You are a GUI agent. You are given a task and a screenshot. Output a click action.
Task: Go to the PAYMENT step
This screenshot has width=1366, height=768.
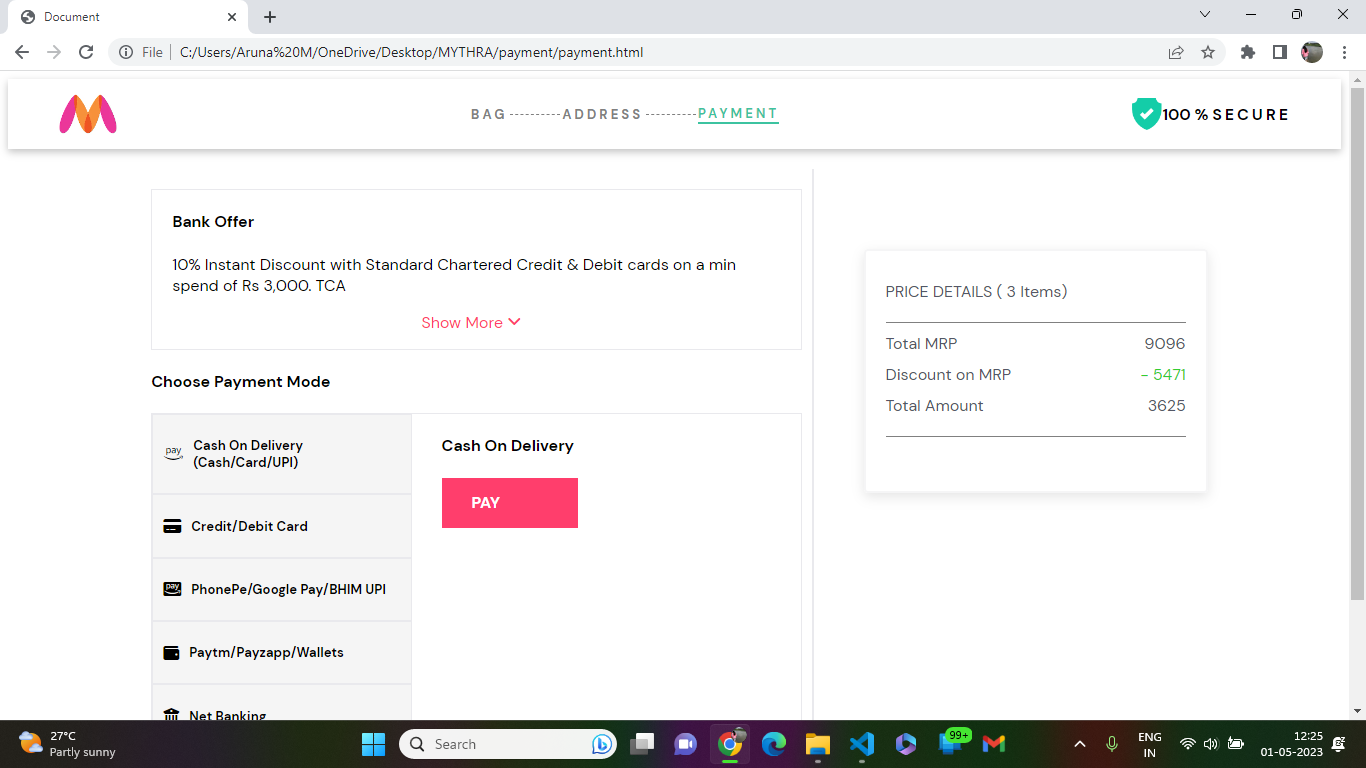[737, 113]
